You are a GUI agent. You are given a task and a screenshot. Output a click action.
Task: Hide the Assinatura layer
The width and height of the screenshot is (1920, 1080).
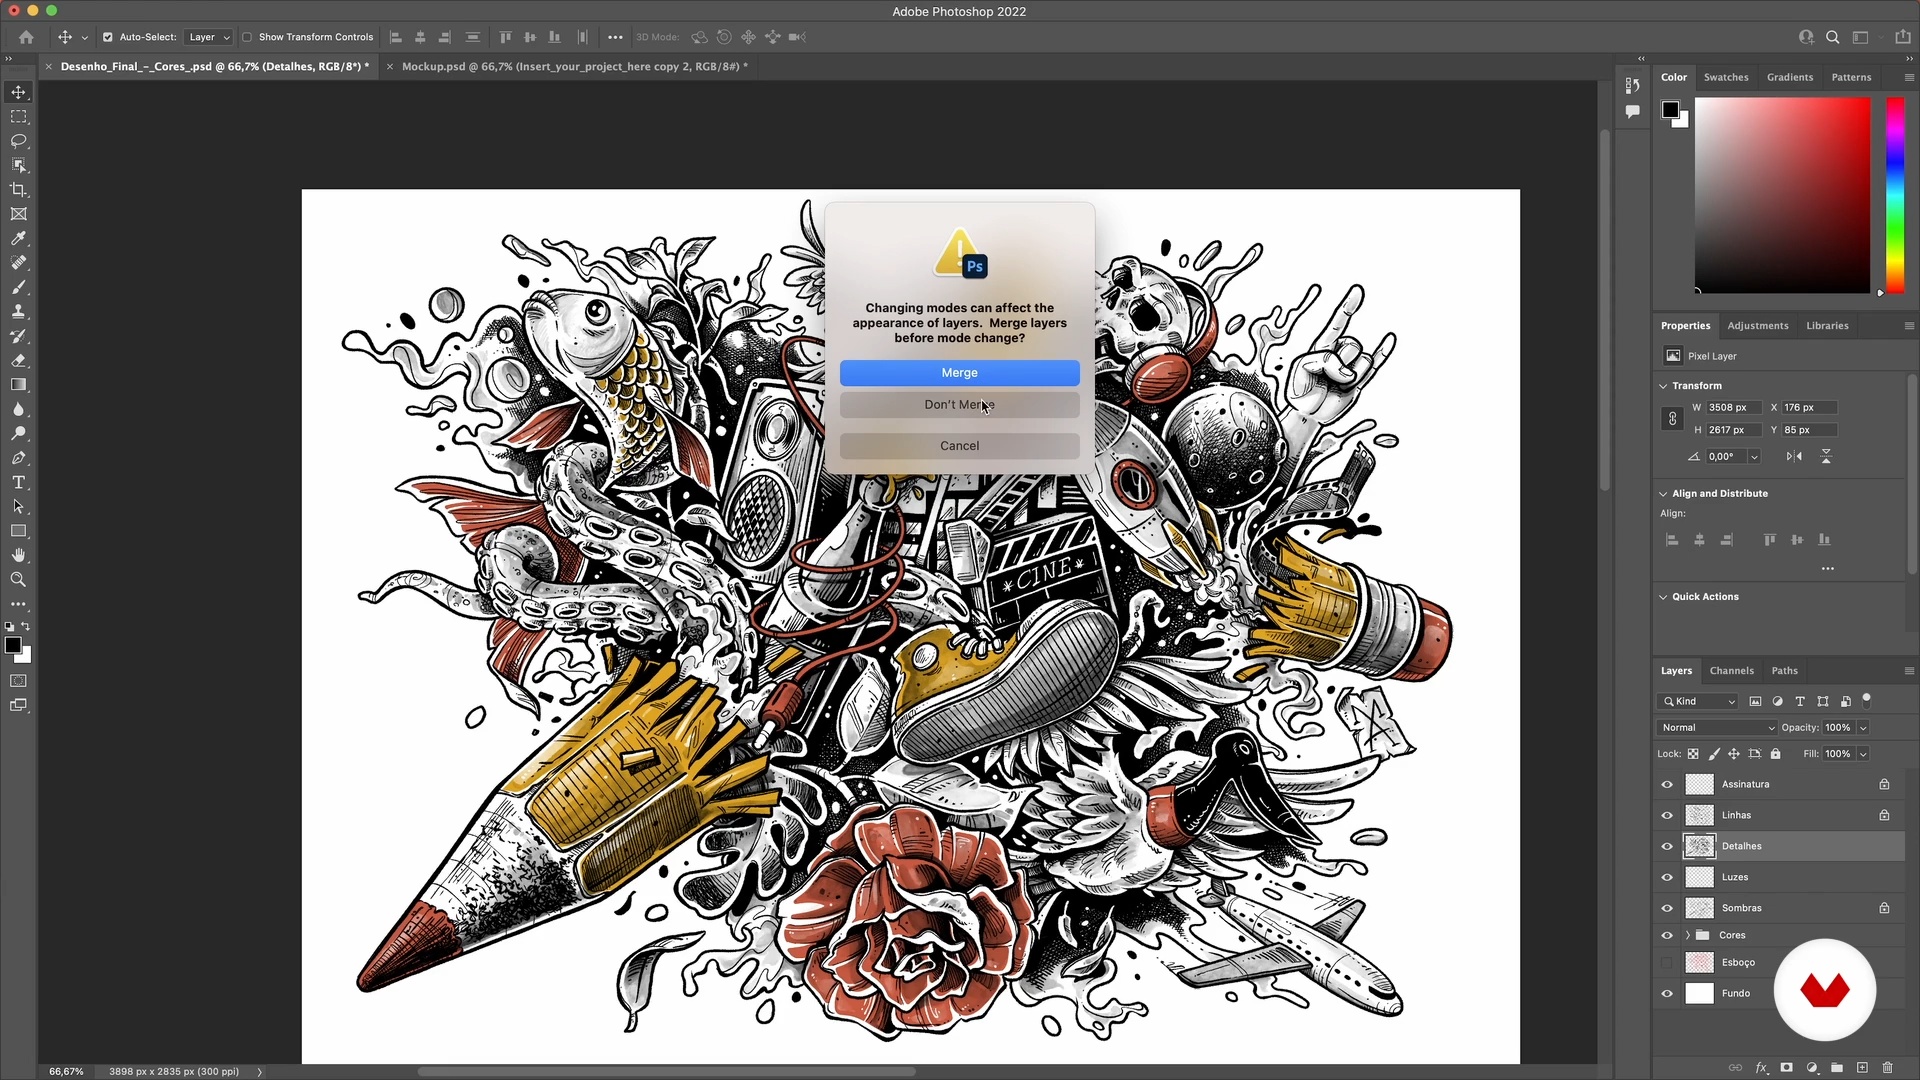[x=1666, y=785]
